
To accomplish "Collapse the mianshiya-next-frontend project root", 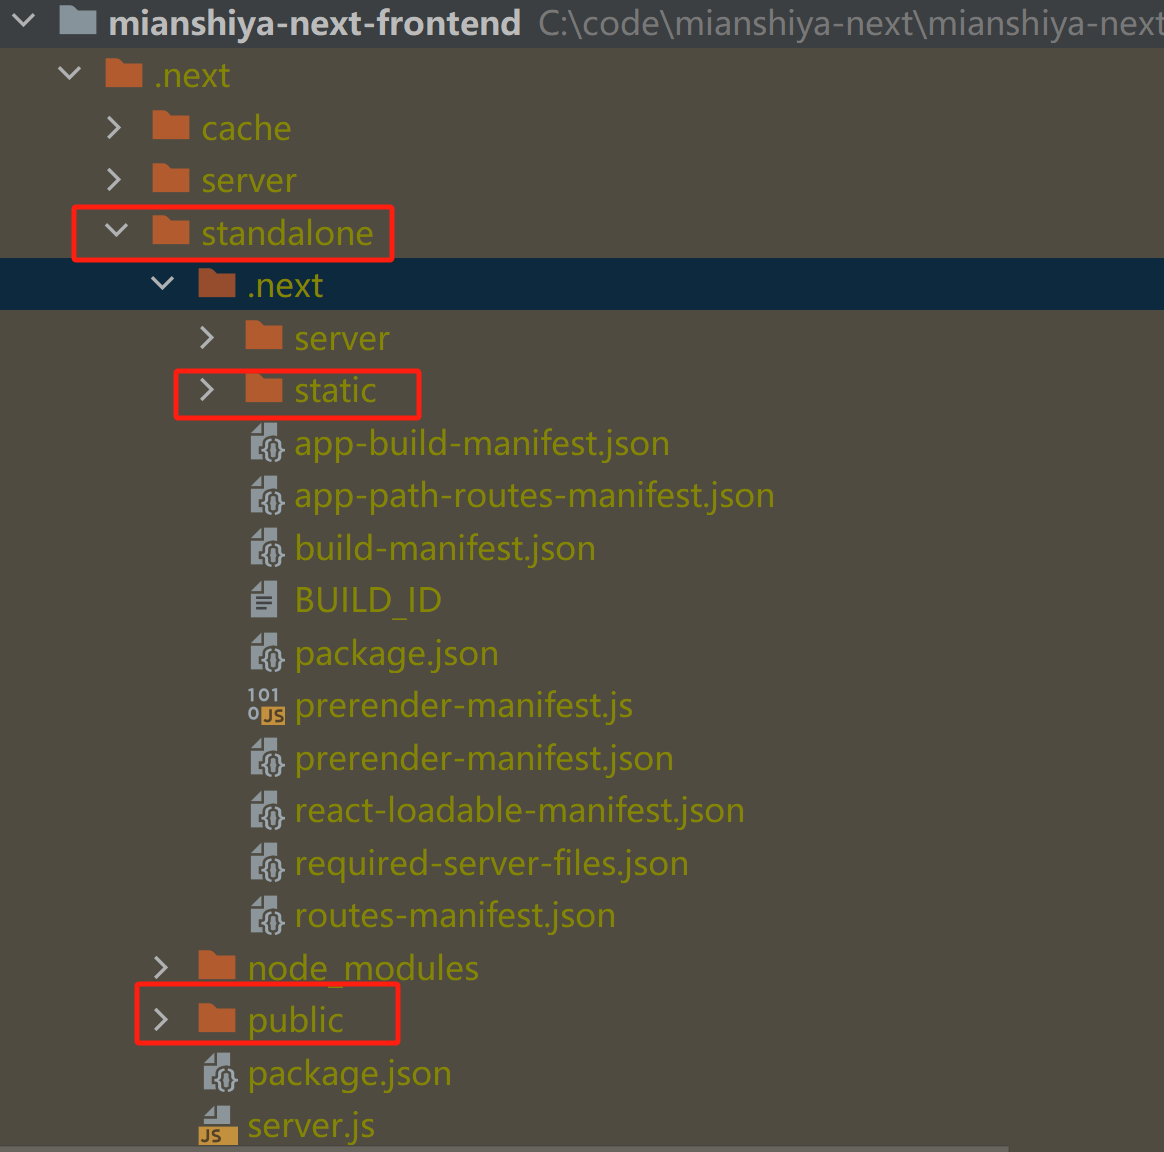I will coord(24,21).
